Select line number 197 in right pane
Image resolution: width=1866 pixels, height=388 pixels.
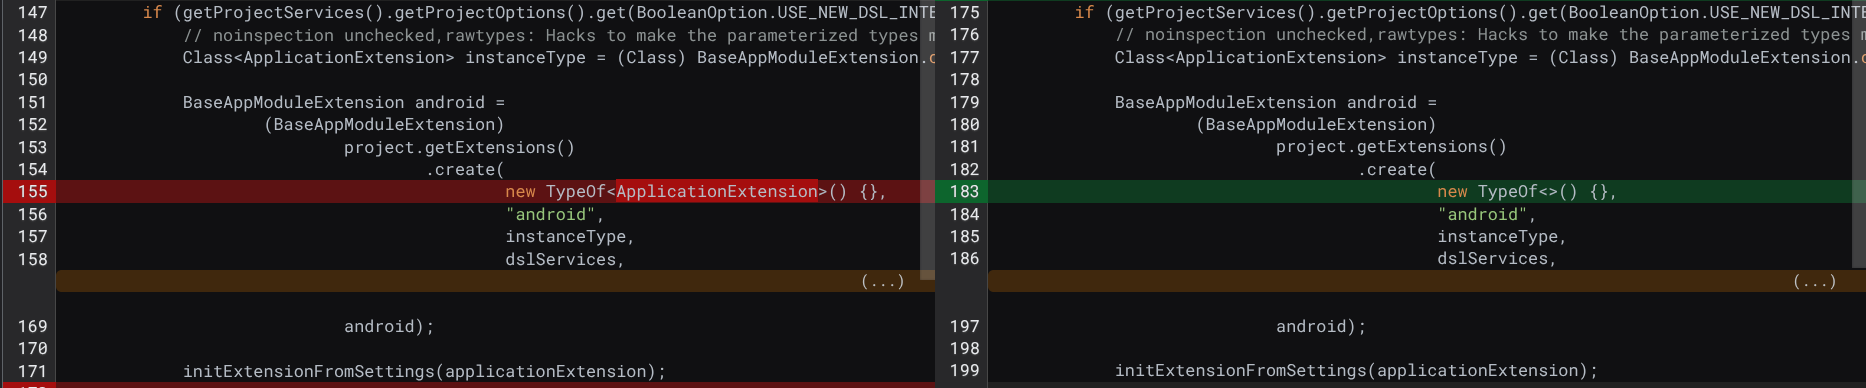tap(965, 327)
